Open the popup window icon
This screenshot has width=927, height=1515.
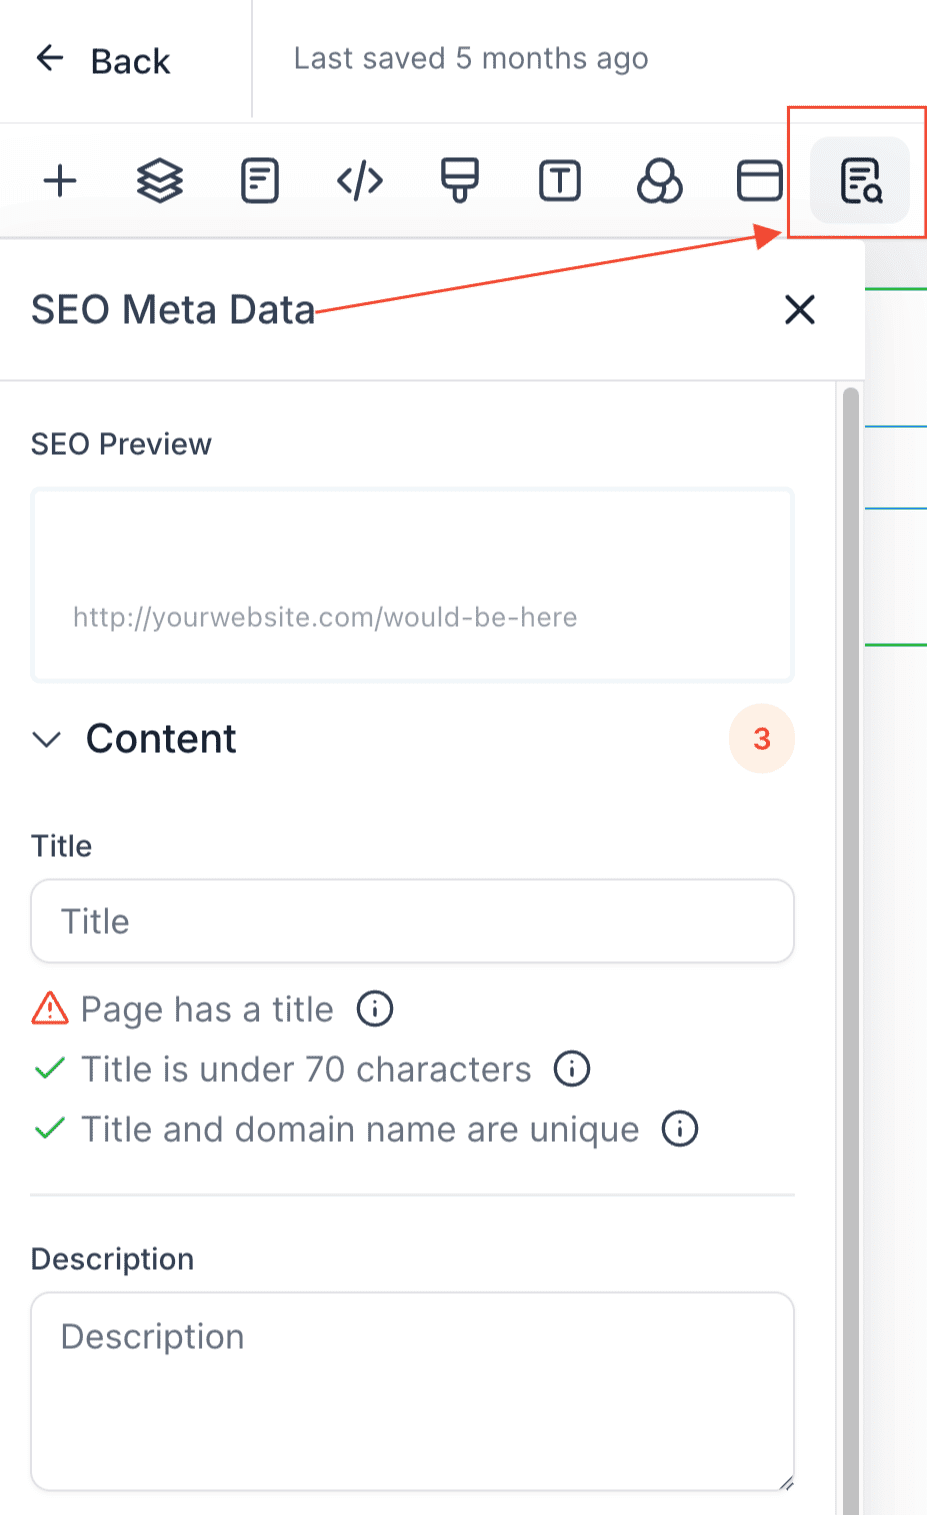(760, 181)
